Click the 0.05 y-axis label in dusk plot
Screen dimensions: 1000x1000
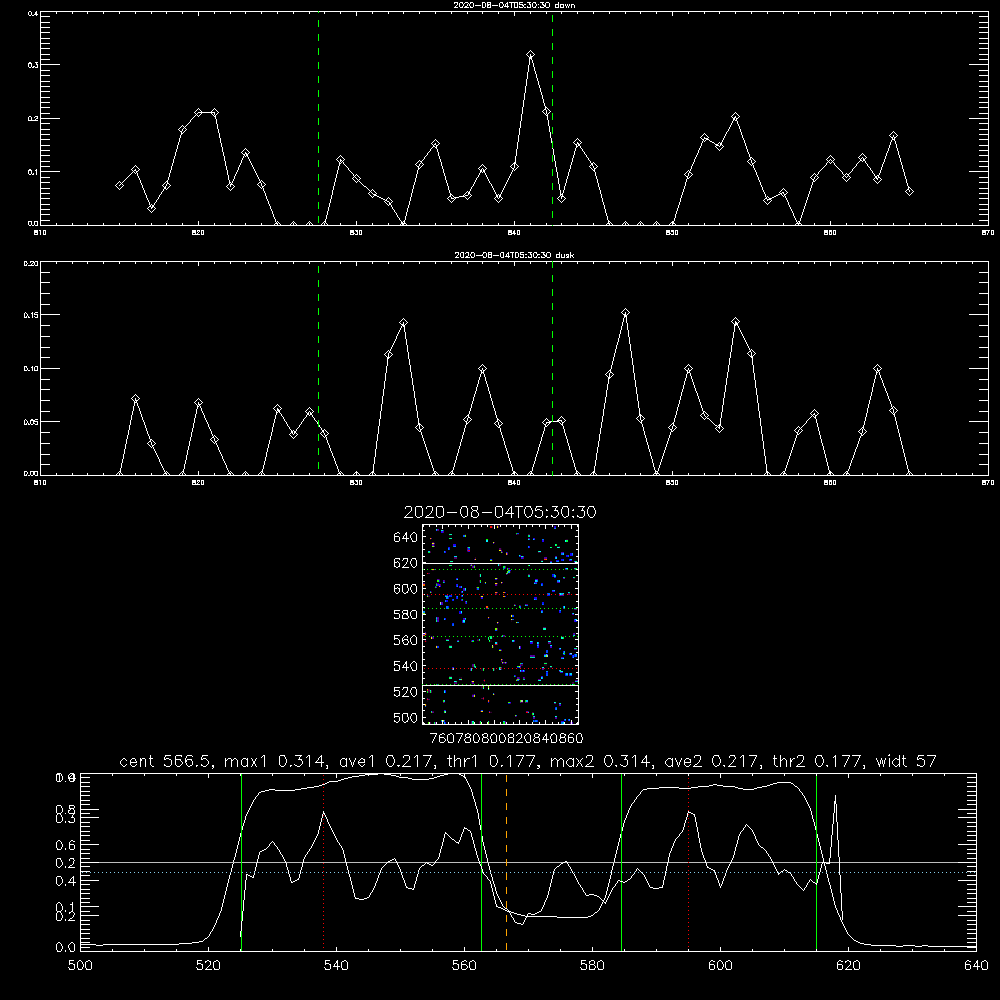pos(31,422)
